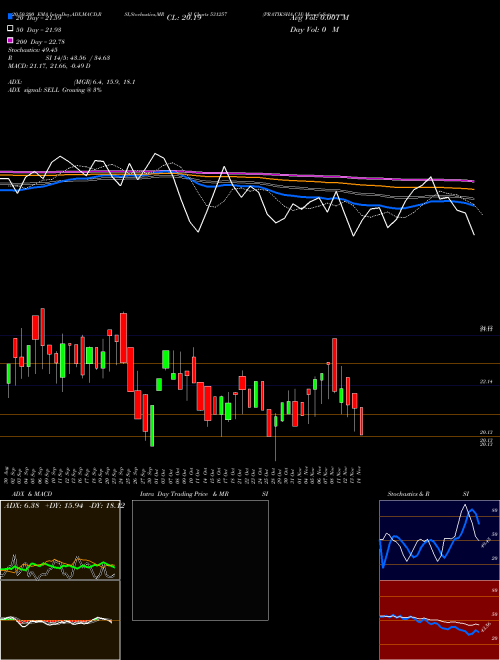Click the 22.14 price axis label
The image size is (500, 660).
tap(486, 382)
